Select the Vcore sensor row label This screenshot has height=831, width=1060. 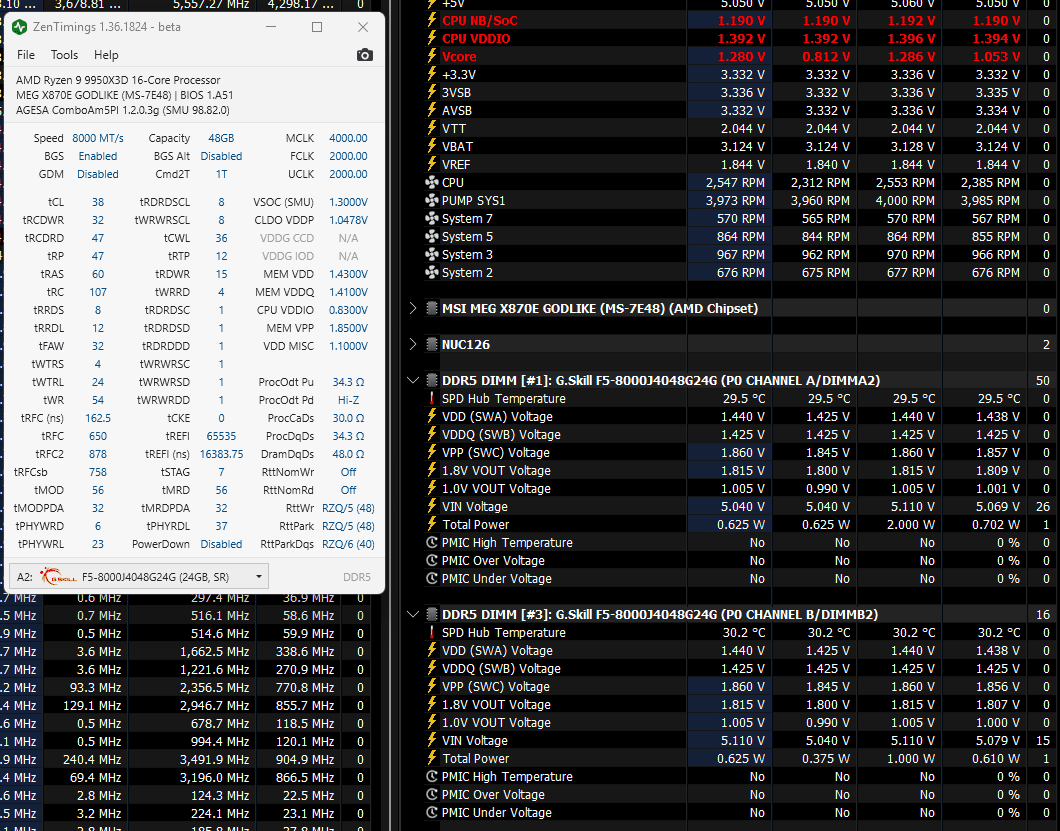pyautogui.click(x=459, y=56)
